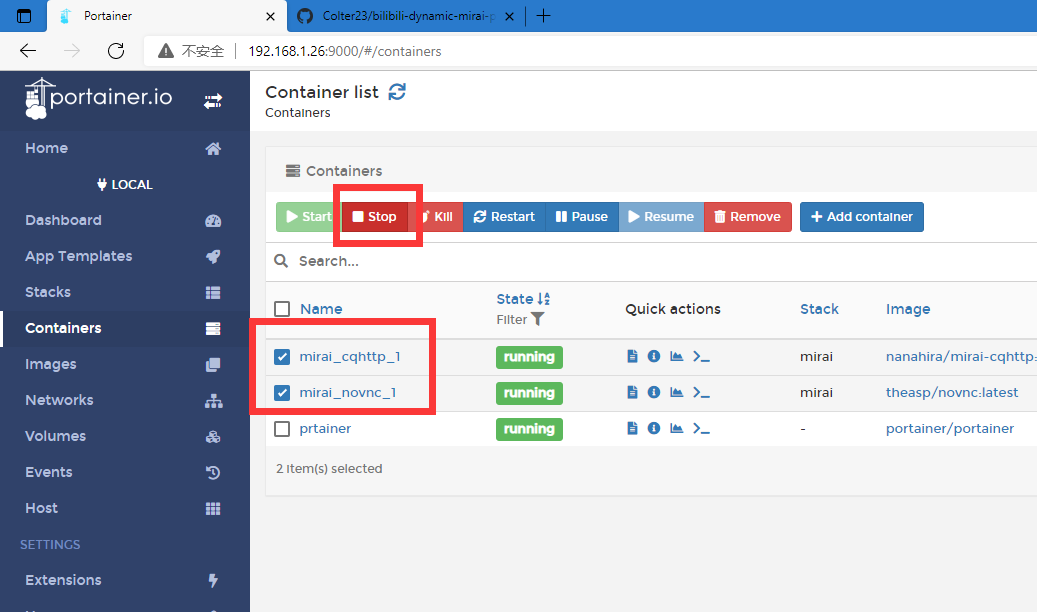1037x612 pixels.
Task: Click the Start button
Action: coord(308,217)
